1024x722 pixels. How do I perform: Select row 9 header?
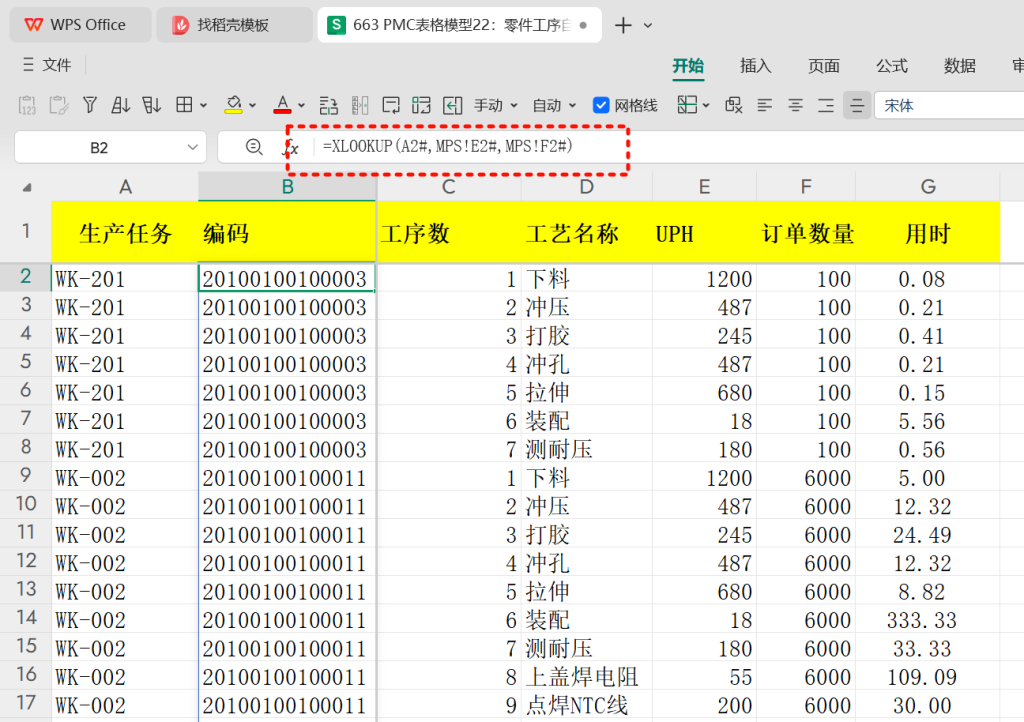click(x=25, y=475)
